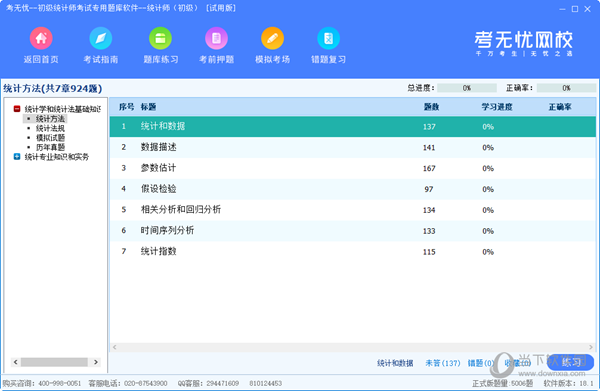Open the 未答(137) unanswered link
This screenshot has height=391, width=600.
coord(443,363)
